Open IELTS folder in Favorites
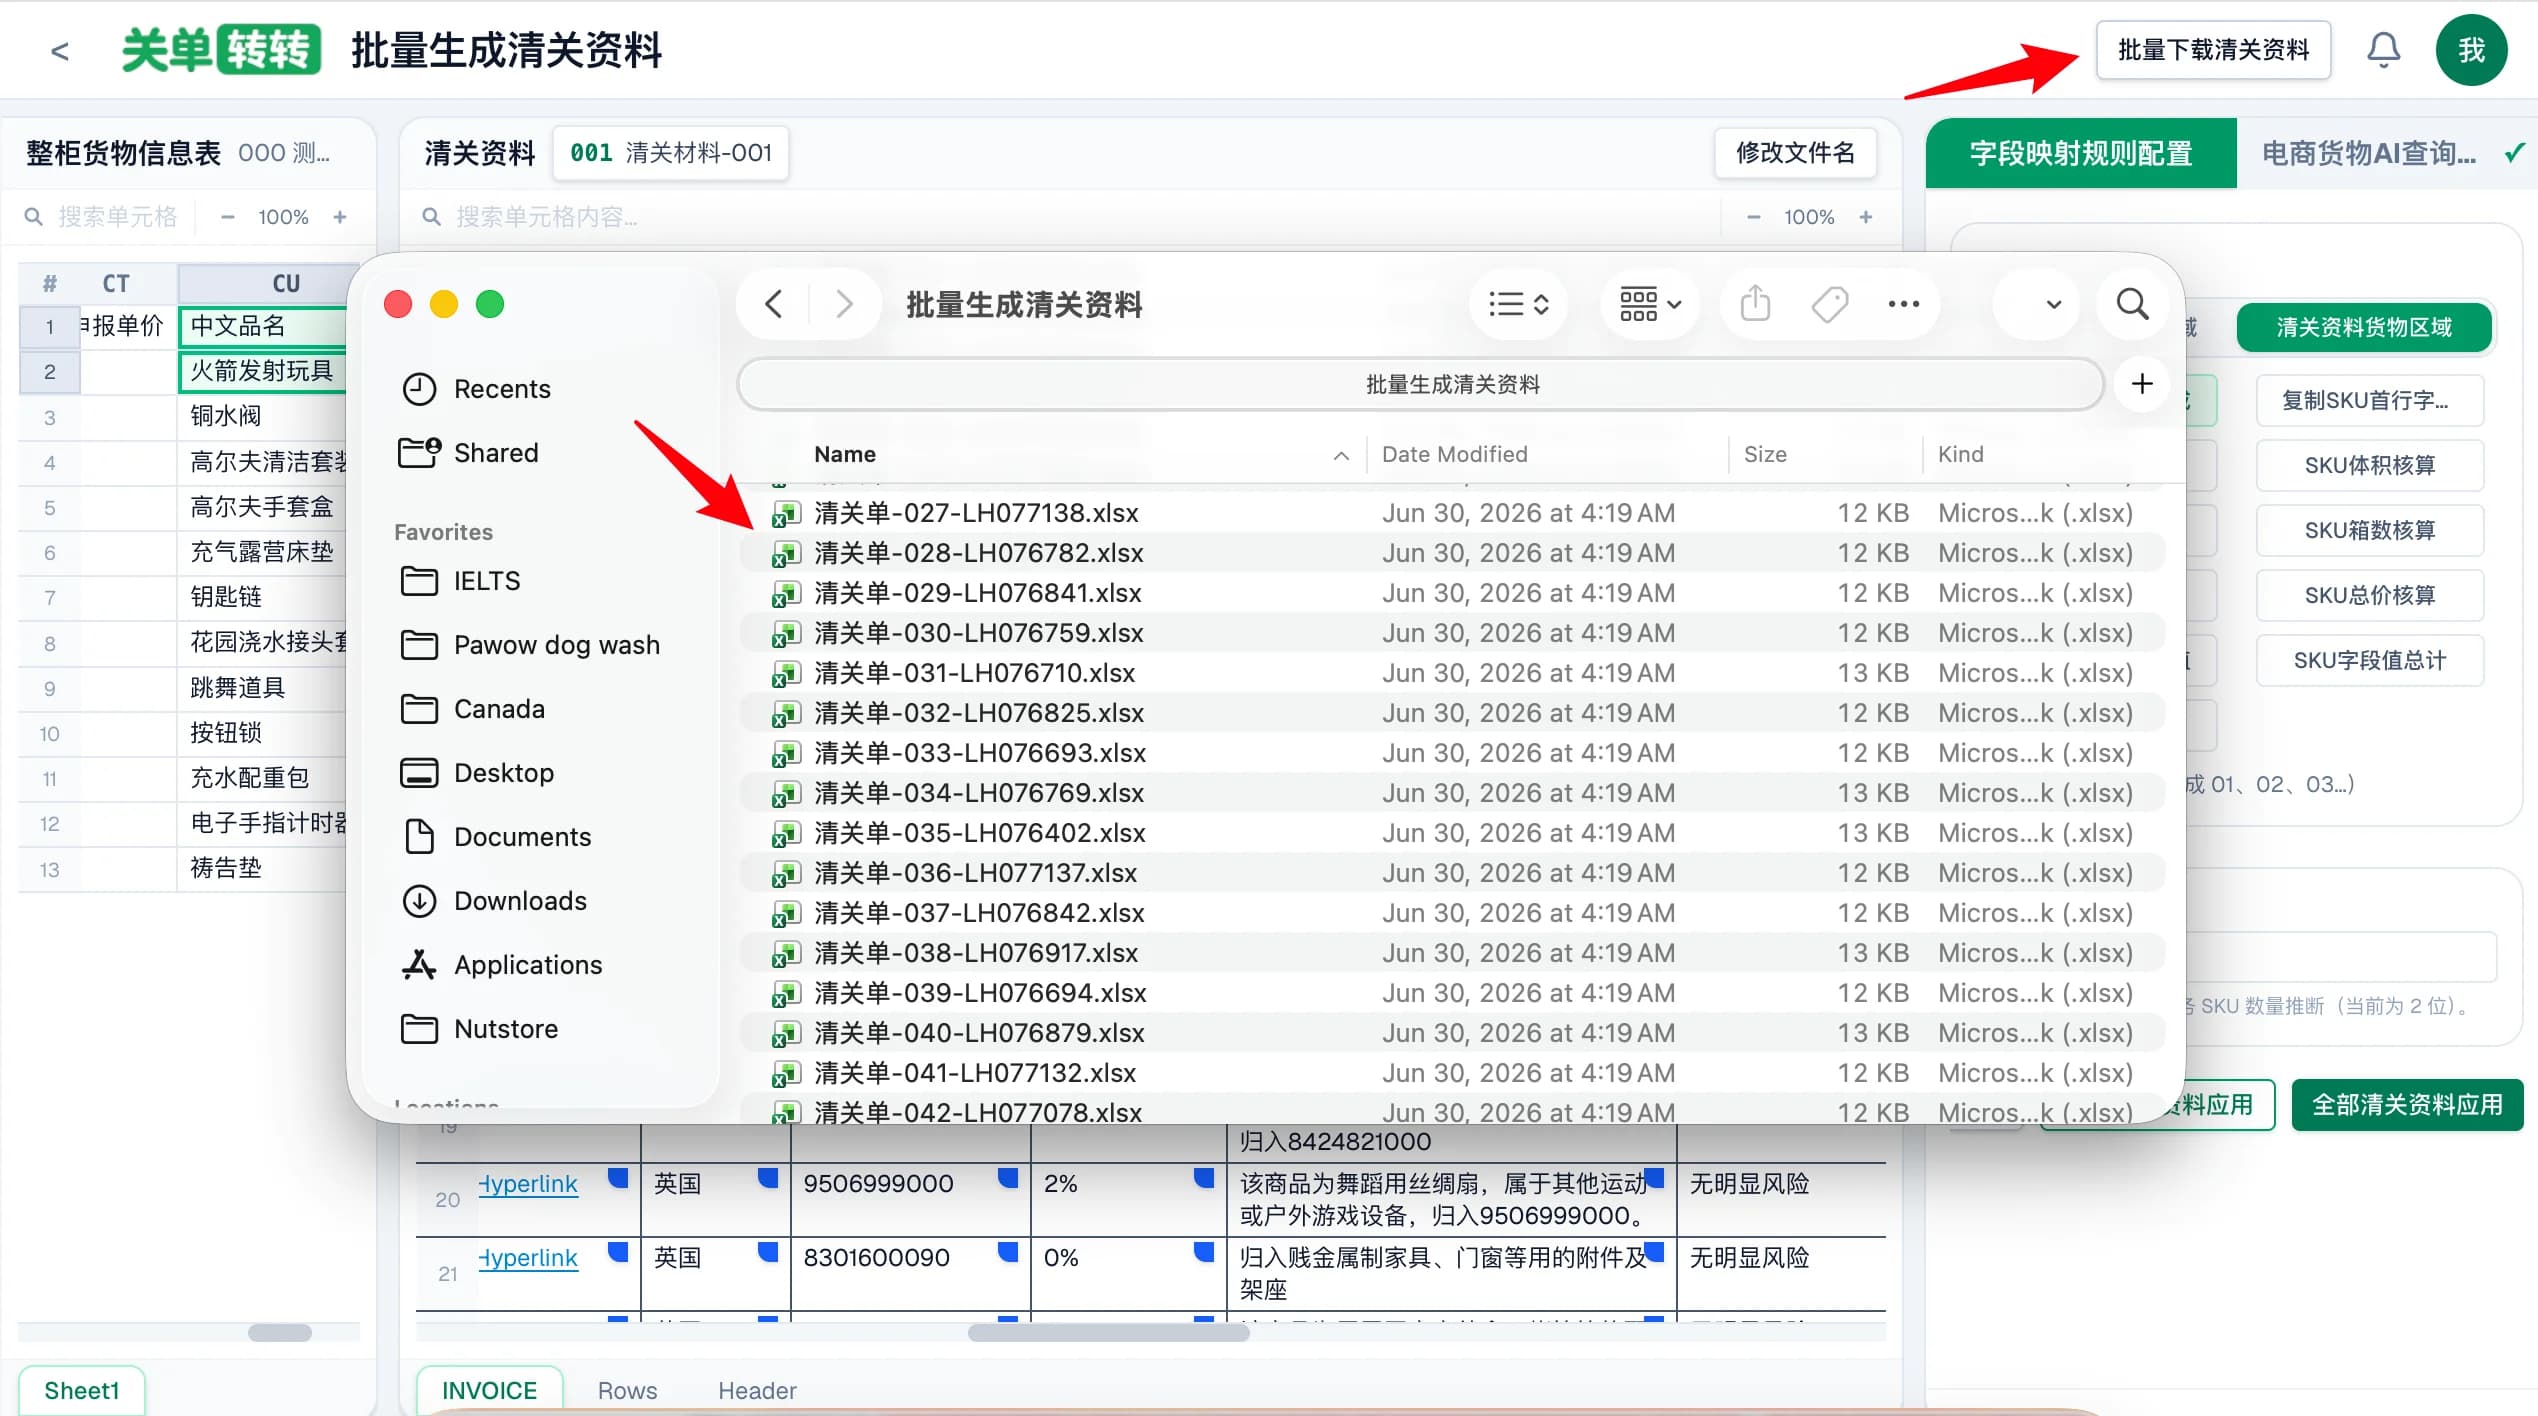Viewport: 2538px width, 1416px height. 486,581
